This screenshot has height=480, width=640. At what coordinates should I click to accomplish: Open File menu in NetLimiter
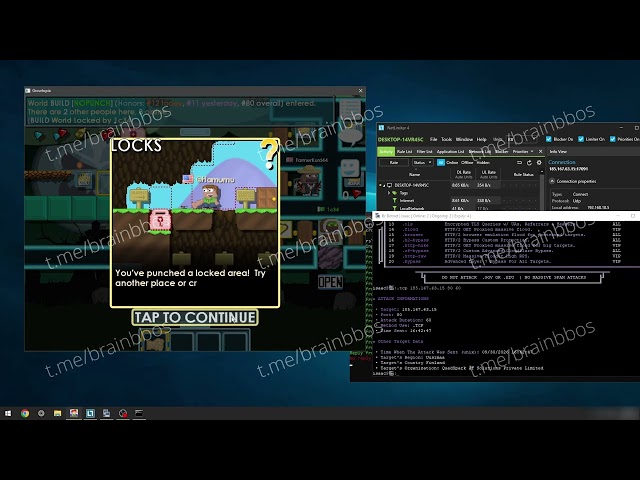[x=433, y=139]
